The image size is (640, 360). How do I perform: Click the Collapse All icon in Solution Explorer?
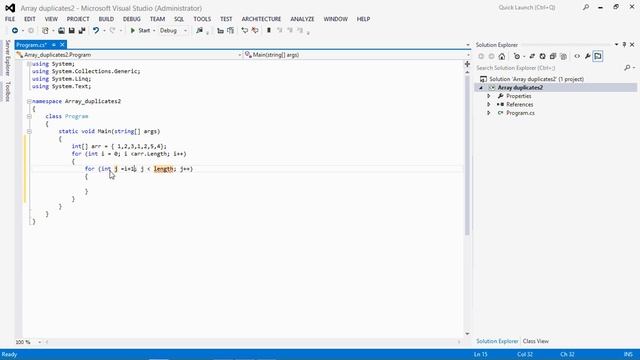553,57
